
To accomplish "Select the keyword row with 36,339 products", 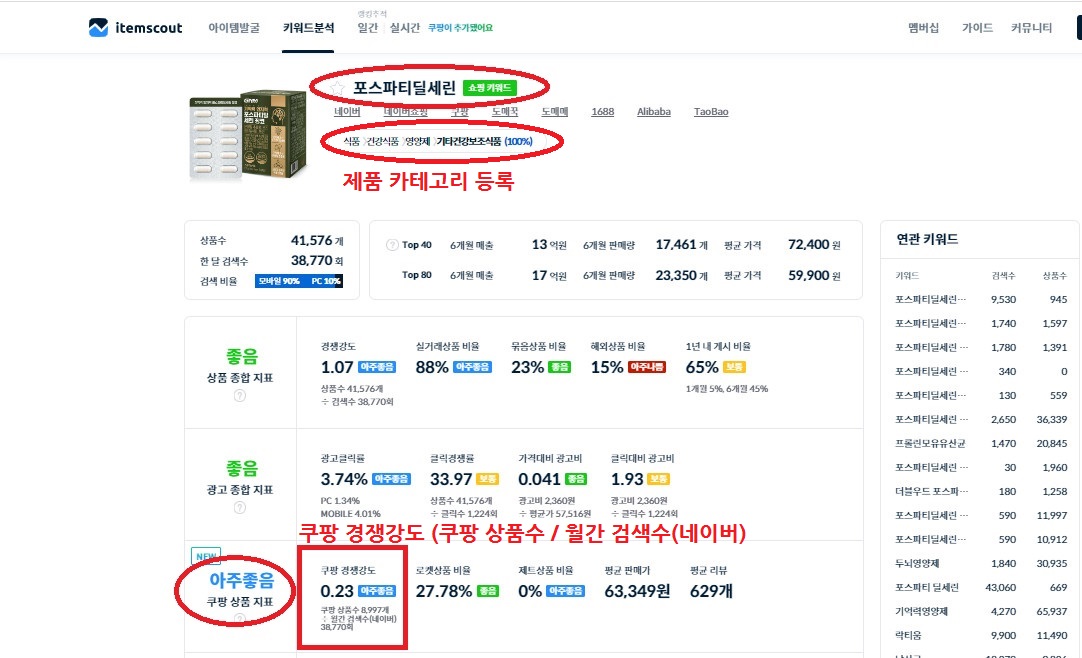I will 981,419.
